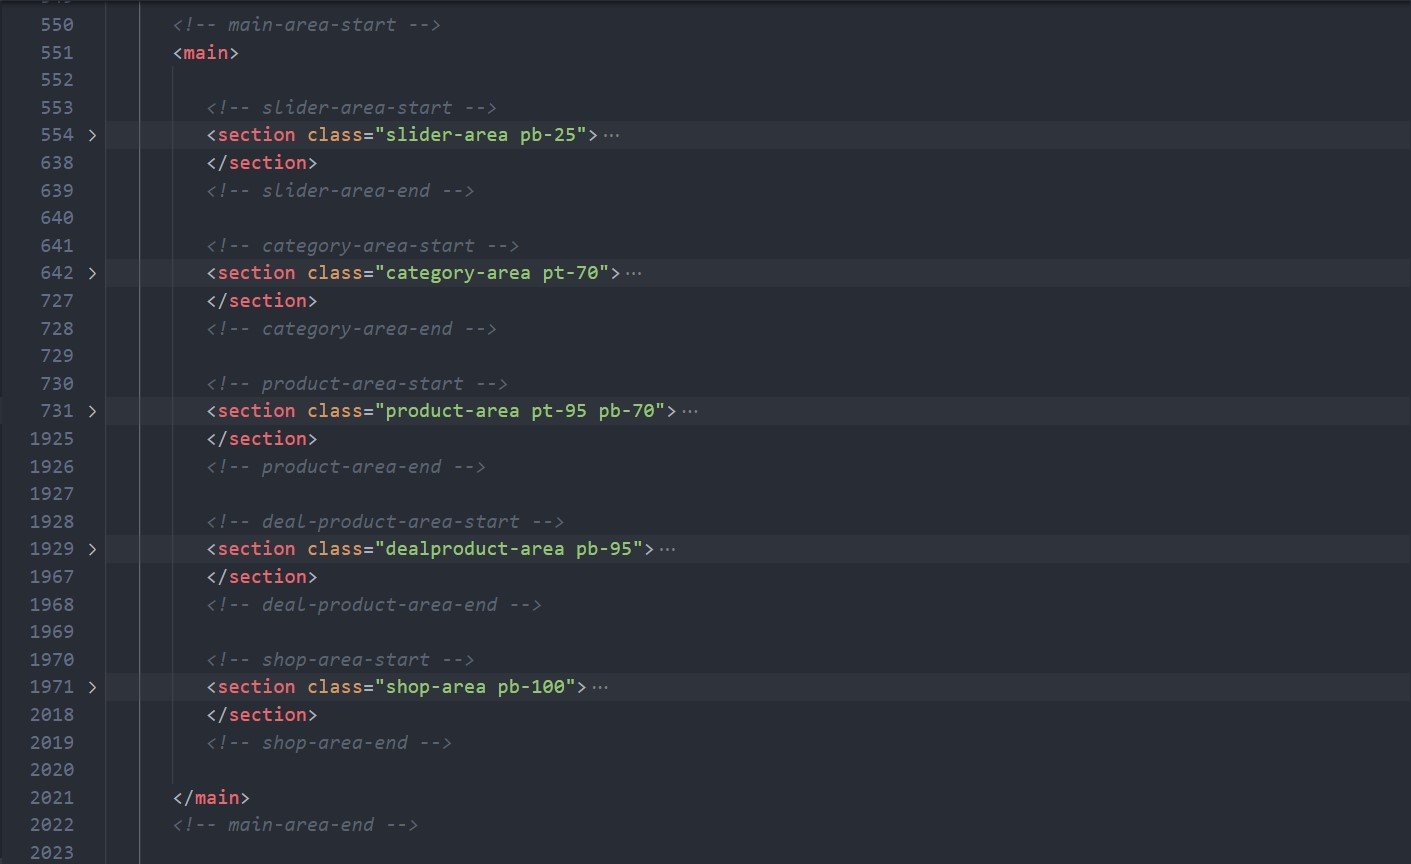The width and height of the screenshot is (1411, 864).
Task: Click folded-code ellipsis after product-area tag
Action: point(689,411)
